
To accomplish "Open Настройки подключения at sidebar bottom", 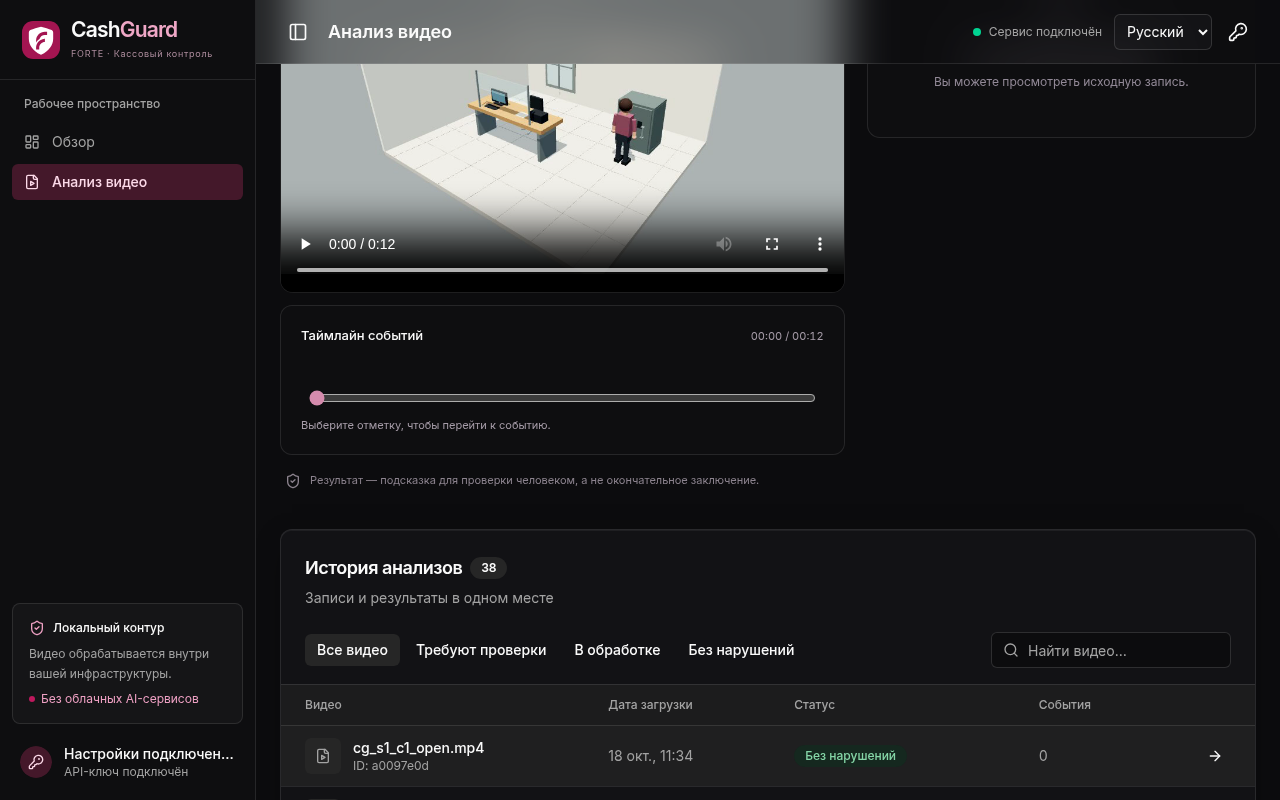I will click(x=127, y=761).
